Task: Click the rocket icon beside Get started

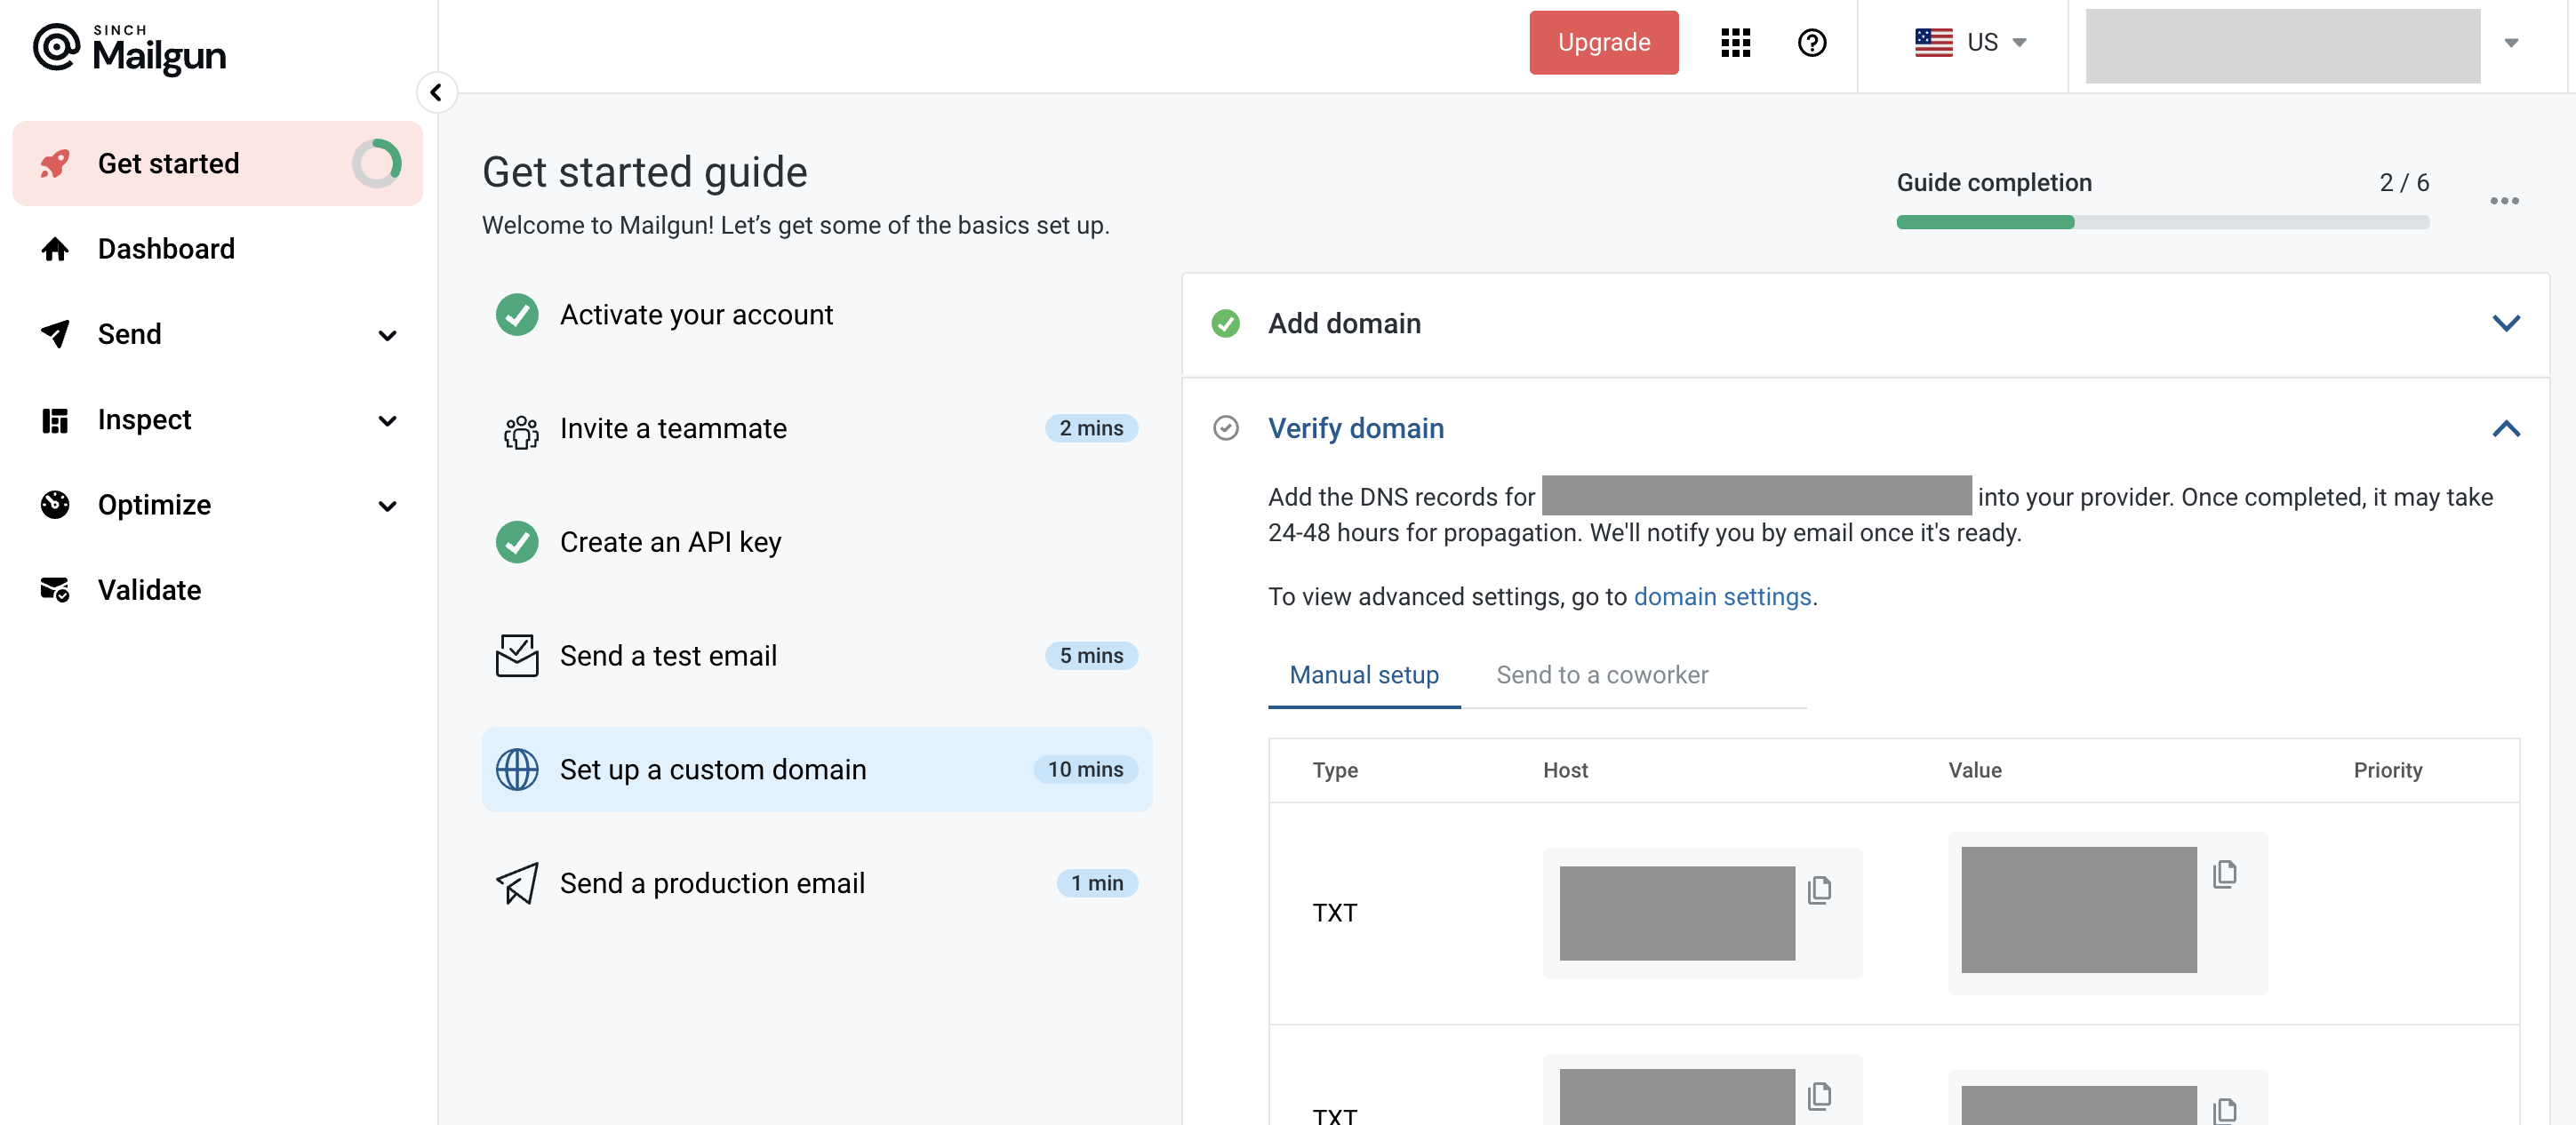Action: (55, 163)
